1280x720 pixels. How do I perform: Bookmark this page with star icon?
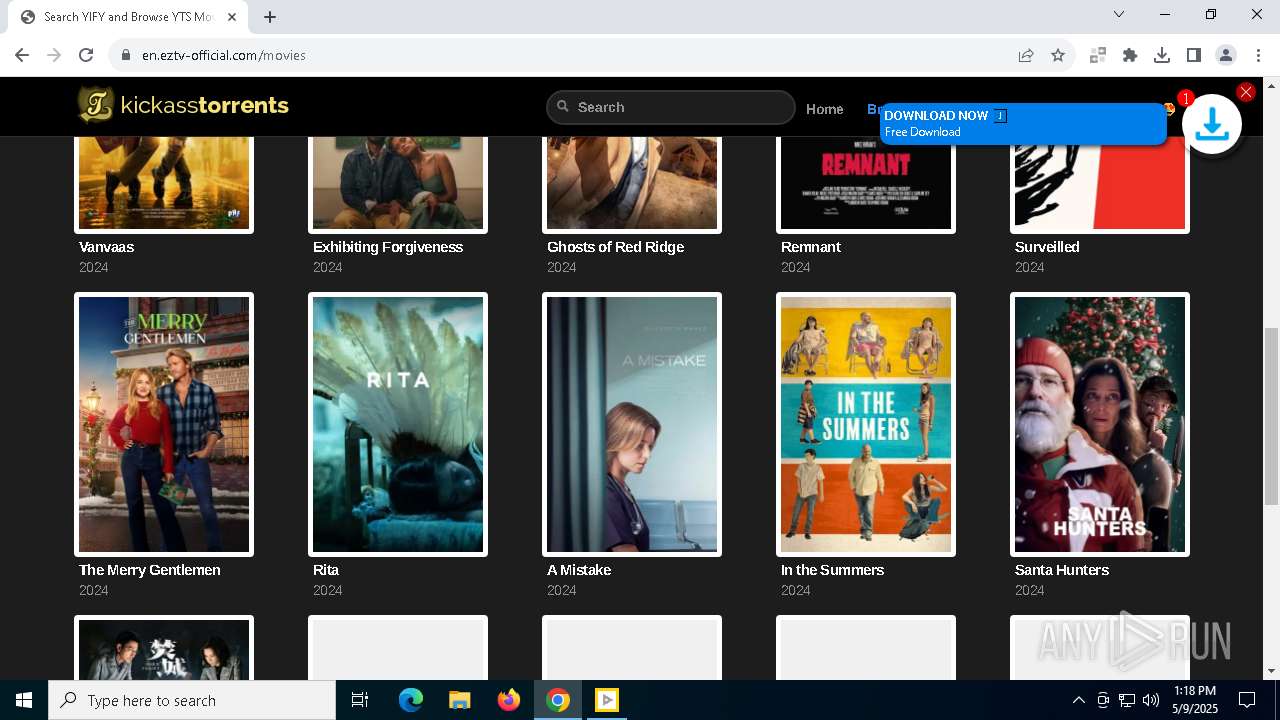pyautogui.click(x=1058, y=55)
